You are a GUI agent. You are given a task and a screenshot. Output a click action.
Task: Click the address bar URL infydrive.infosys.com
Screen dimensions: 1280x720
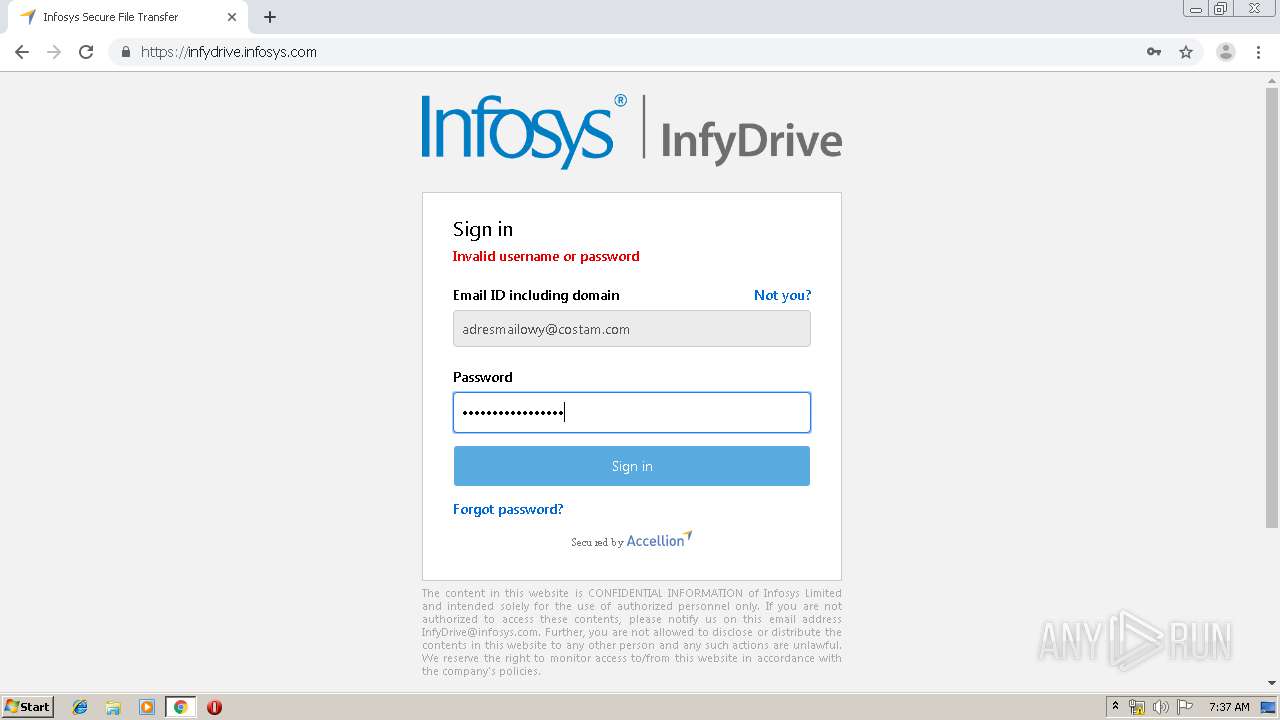[x=229, y=52]
